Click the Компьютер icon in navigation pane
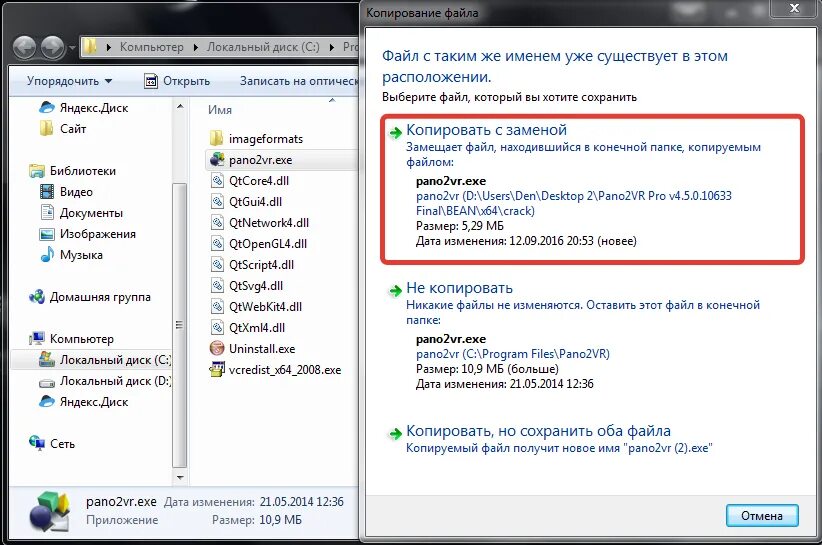822x545 pixels. tap(37, 339)
